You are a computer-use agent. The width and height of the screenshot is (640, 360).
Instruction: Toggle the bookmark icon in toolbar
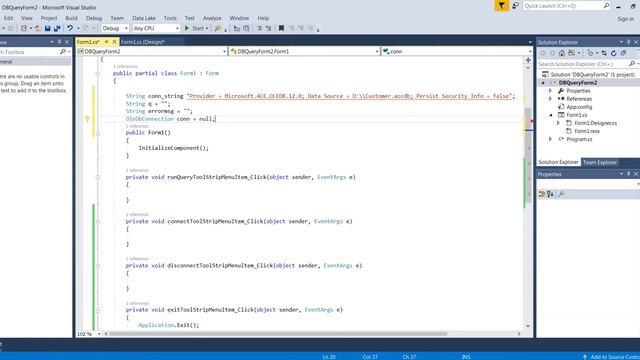(281, 28)
